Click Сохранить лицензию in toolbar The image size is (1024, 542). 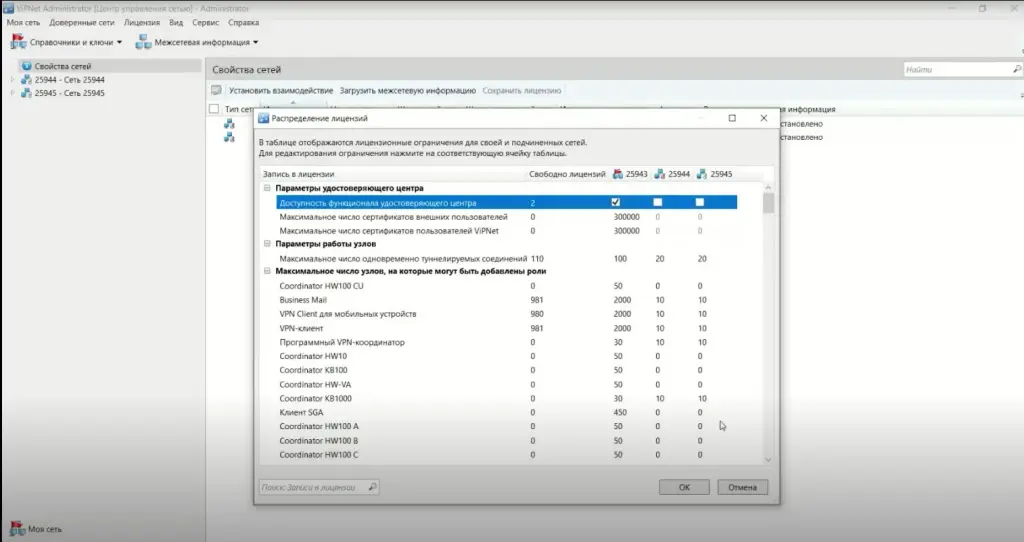coord(521,91)
